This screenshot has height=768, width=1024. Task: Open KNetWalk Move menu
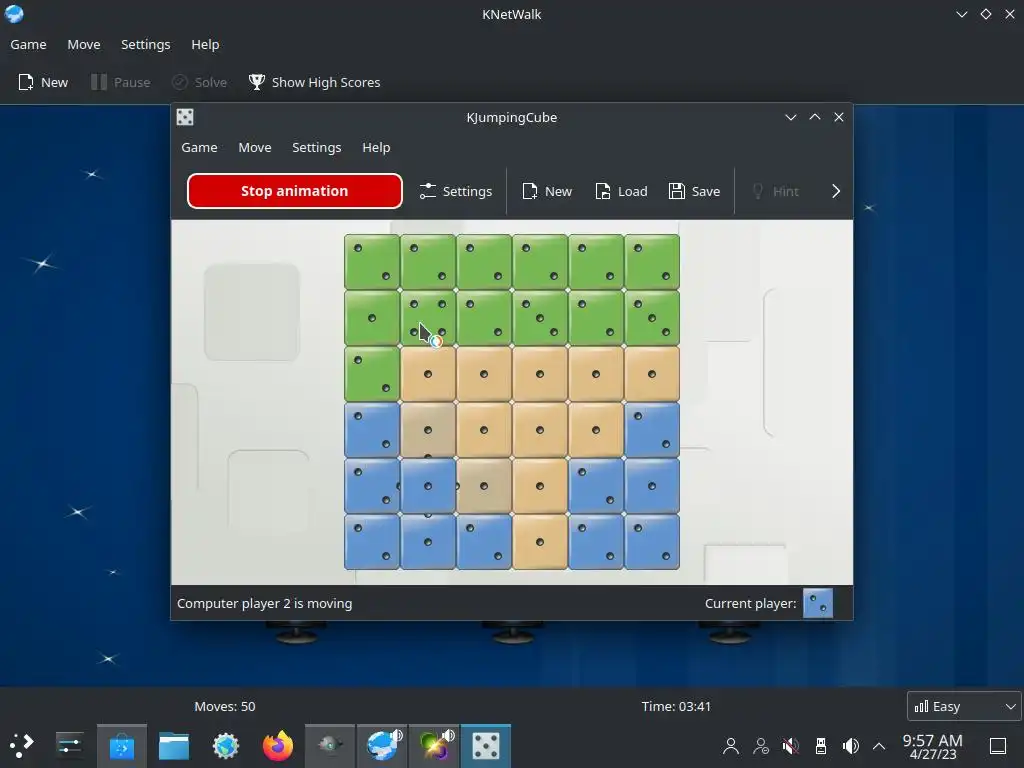coord(84,44)
